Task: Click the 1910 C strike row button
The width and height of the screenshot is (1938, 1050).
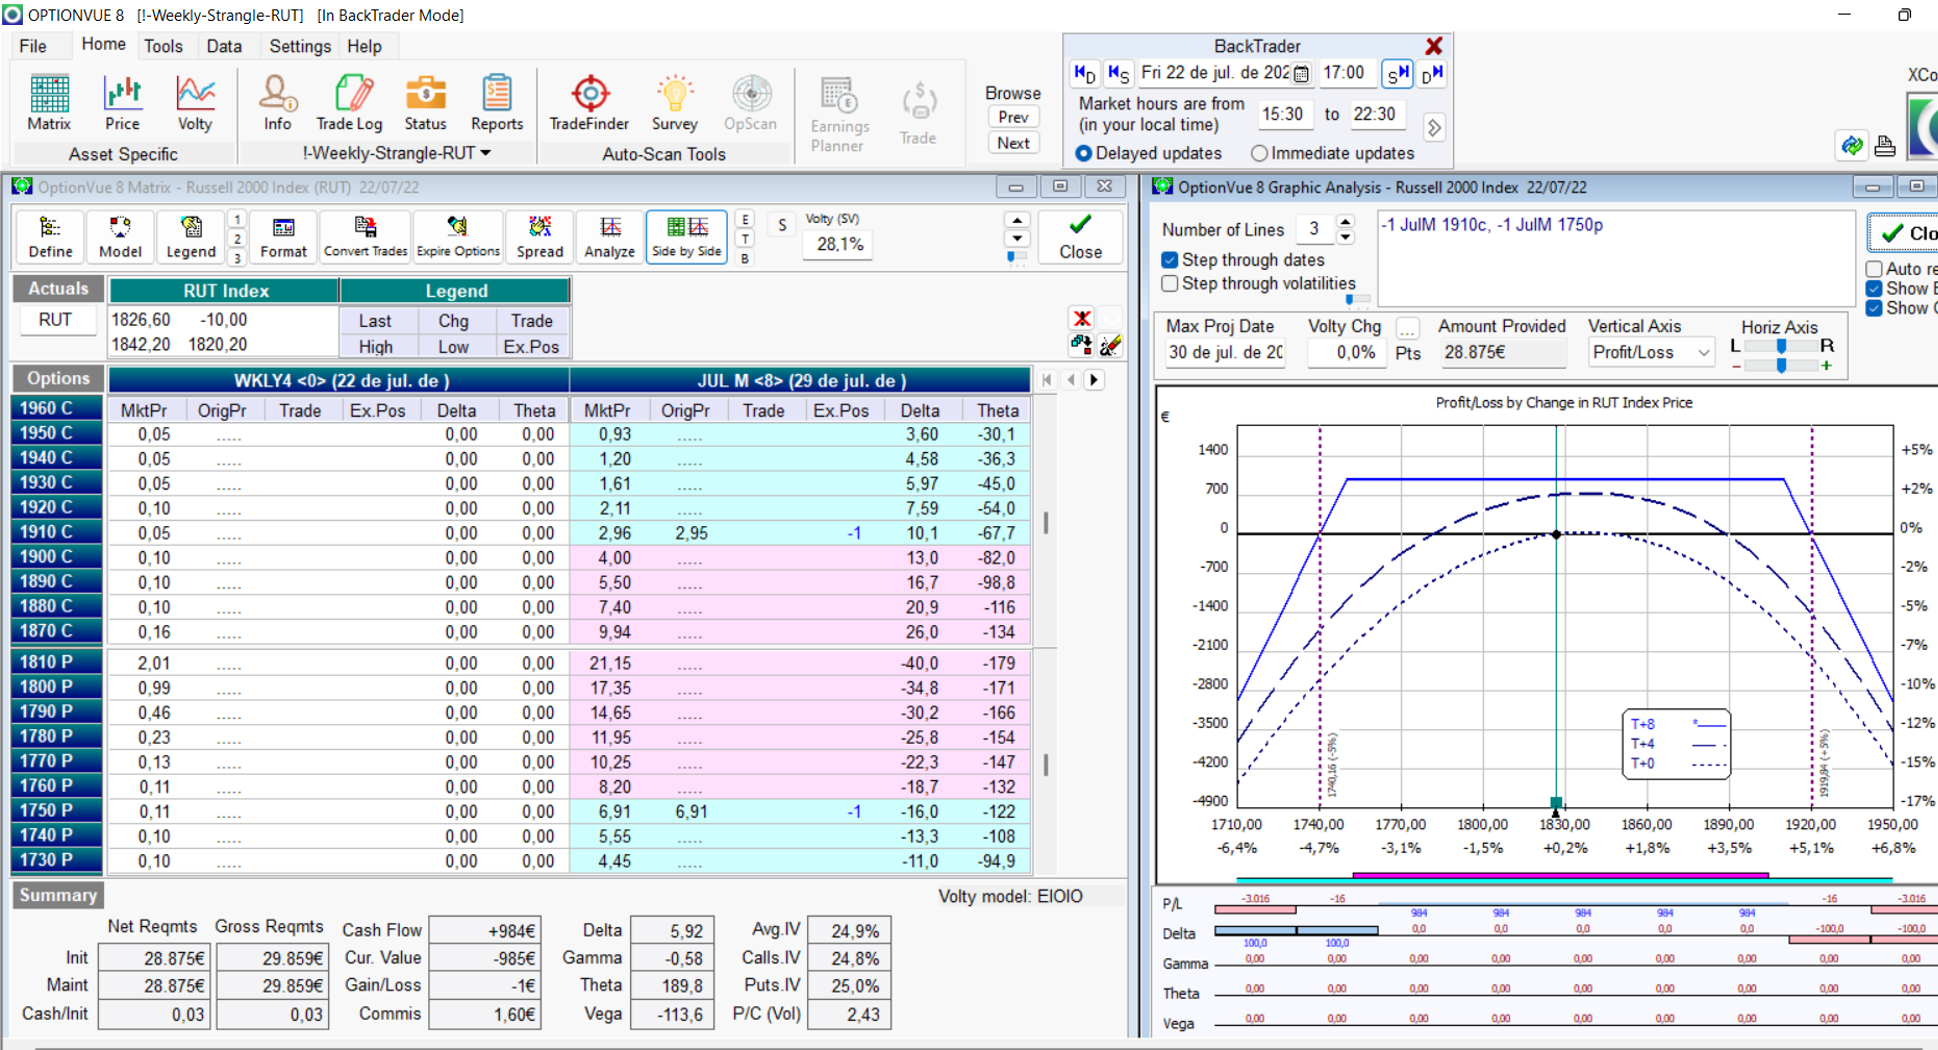Action: [x=56, y=532]
